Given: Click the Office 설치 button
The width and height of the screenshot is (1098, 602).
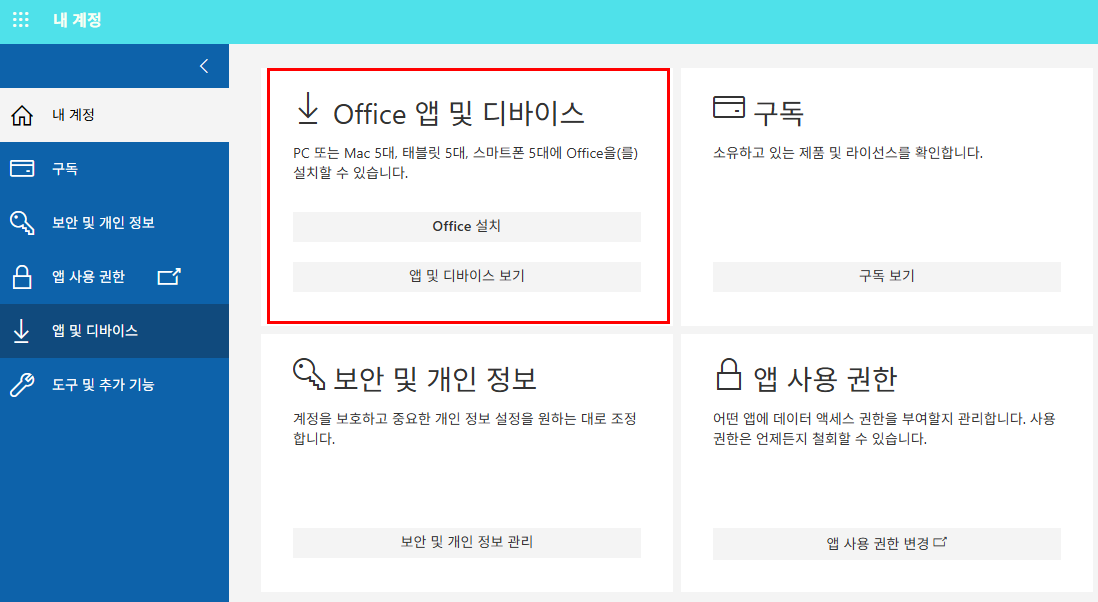Looking at the screenshot, I should click(466, 227).
